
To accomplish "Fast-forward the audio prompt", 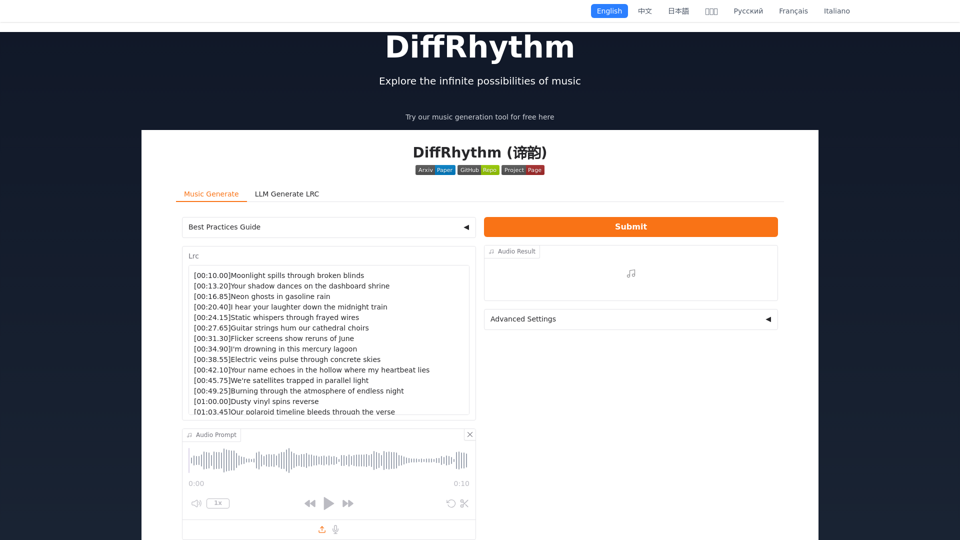I will [x=348, y=503].
